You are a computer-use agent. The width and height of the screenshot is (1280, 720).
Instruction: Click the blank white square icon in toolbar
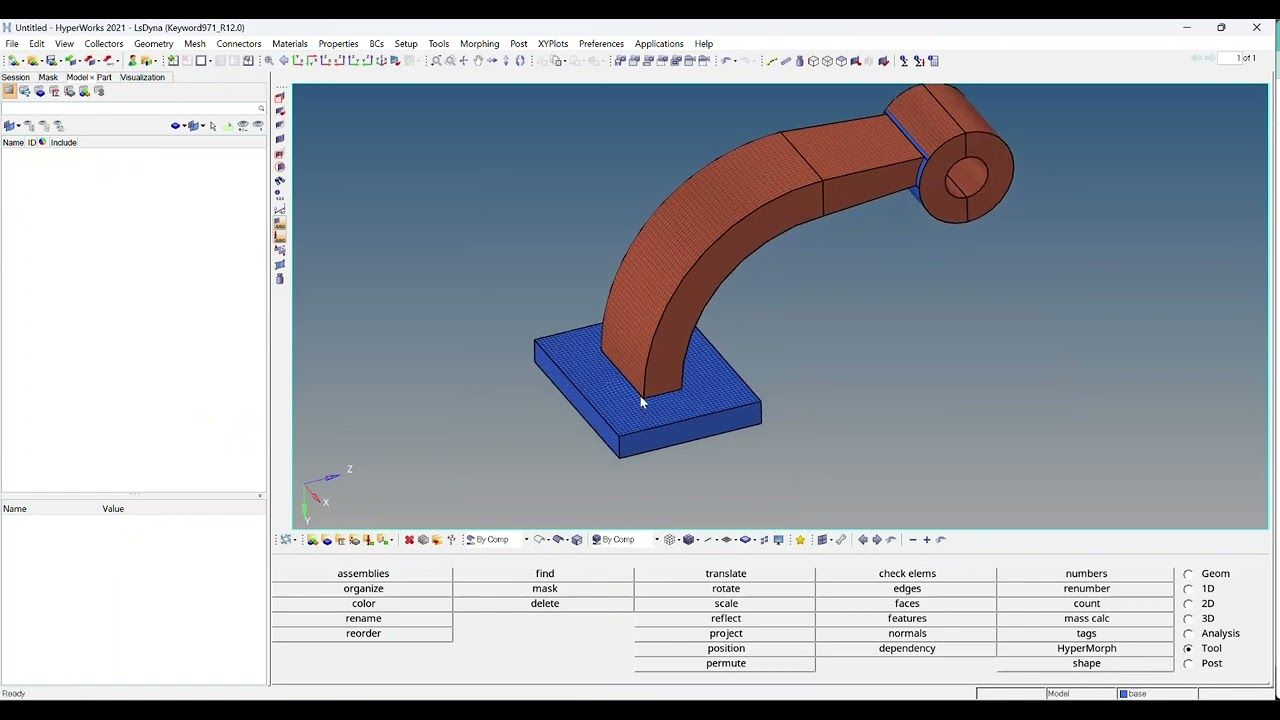(x=201, y=61)
